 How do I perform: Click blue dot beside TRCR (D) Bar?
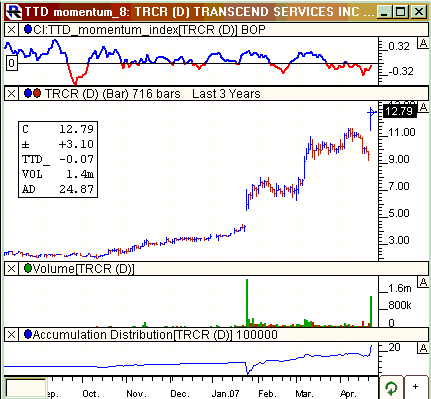[x=28, y=94]
